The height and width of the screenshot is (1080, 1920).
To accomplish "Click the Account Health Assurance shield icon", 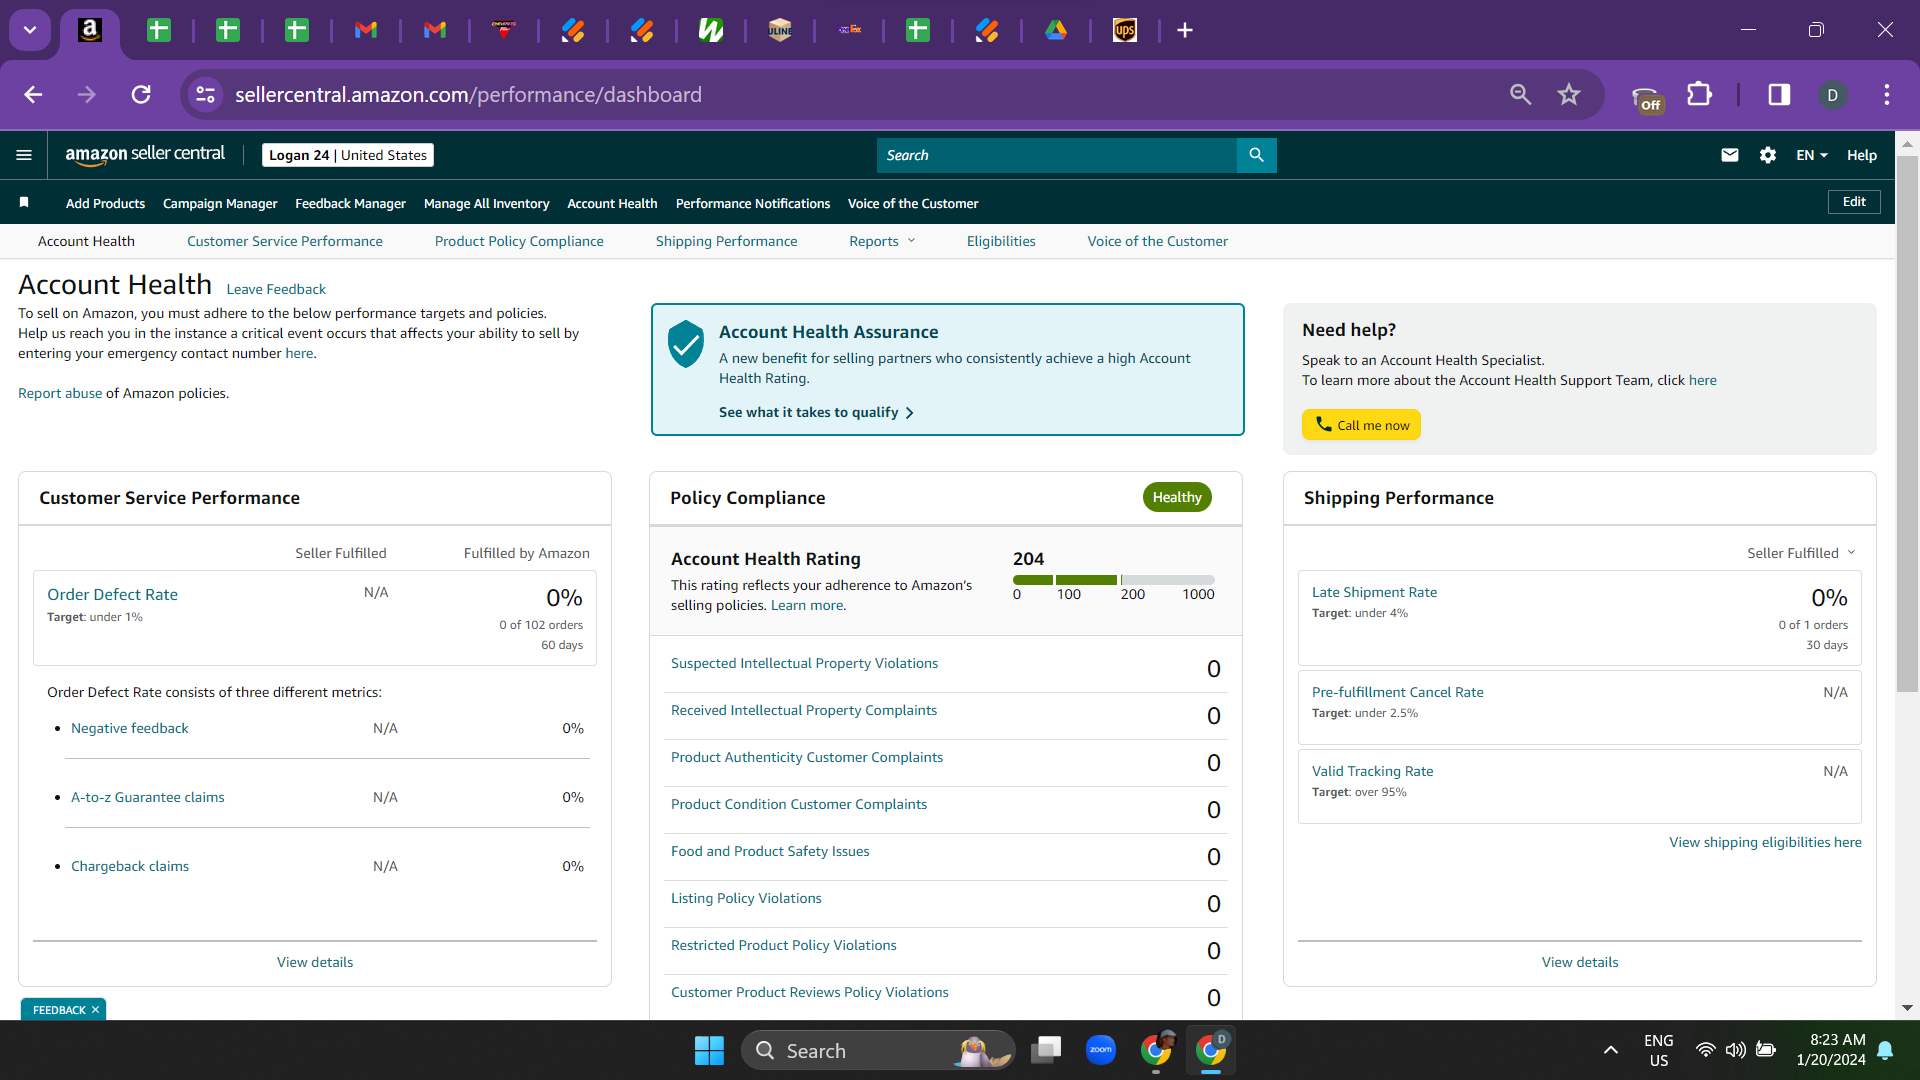I will click(x=686, y=344).
